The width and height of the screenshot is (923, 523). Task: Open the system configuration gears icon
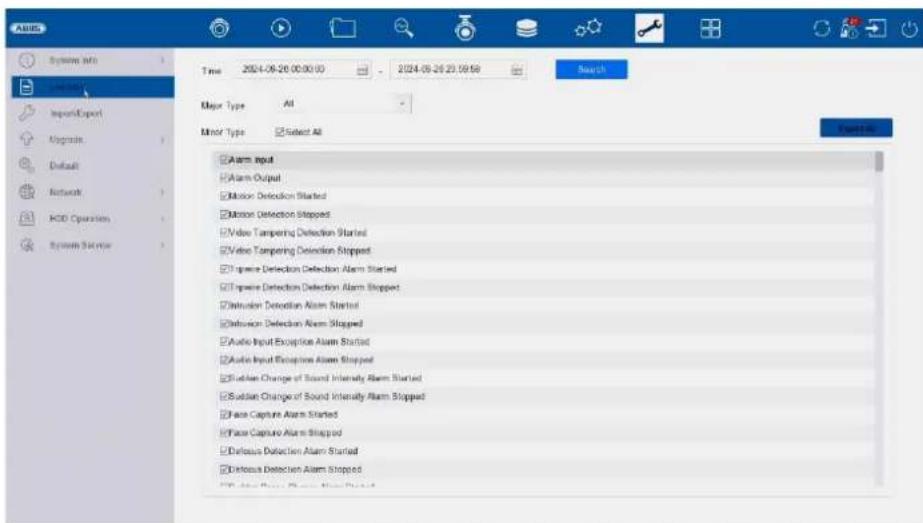coord(588,28)
